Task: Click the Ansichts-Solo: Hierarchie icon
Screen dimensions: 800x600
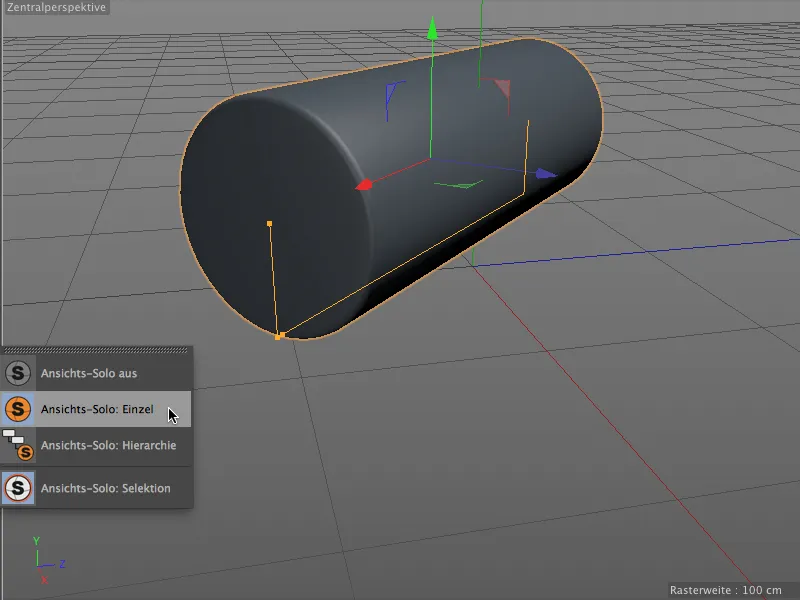Action: (x=18, y=445)
